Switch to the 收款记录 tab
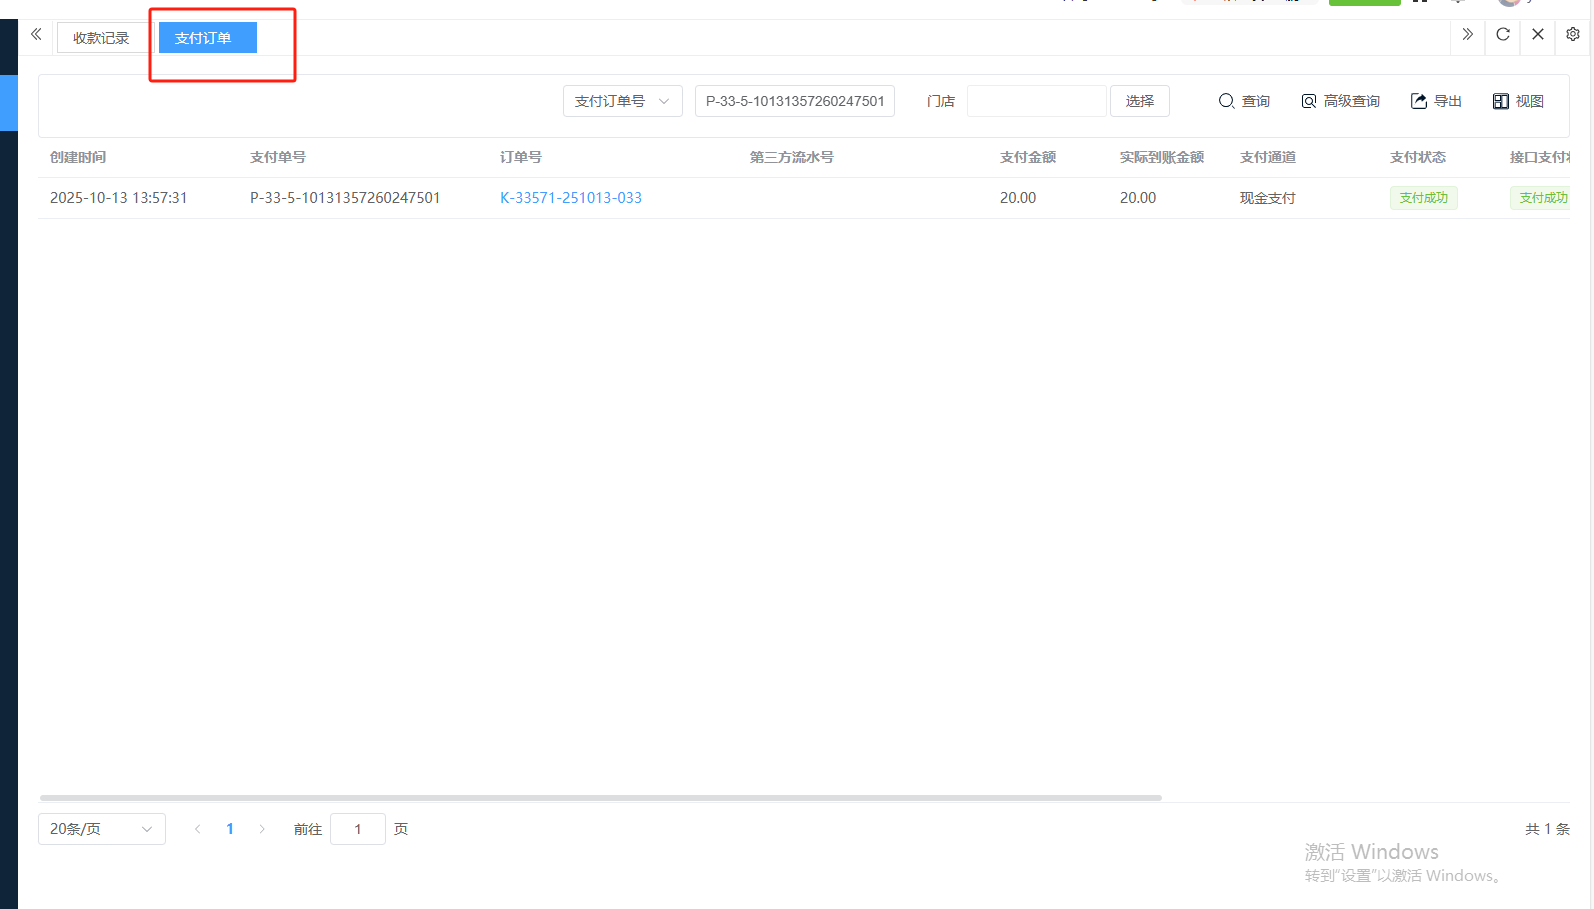Image resolution: width=1594 pixels, height=909 pixels. pos(101,38)
